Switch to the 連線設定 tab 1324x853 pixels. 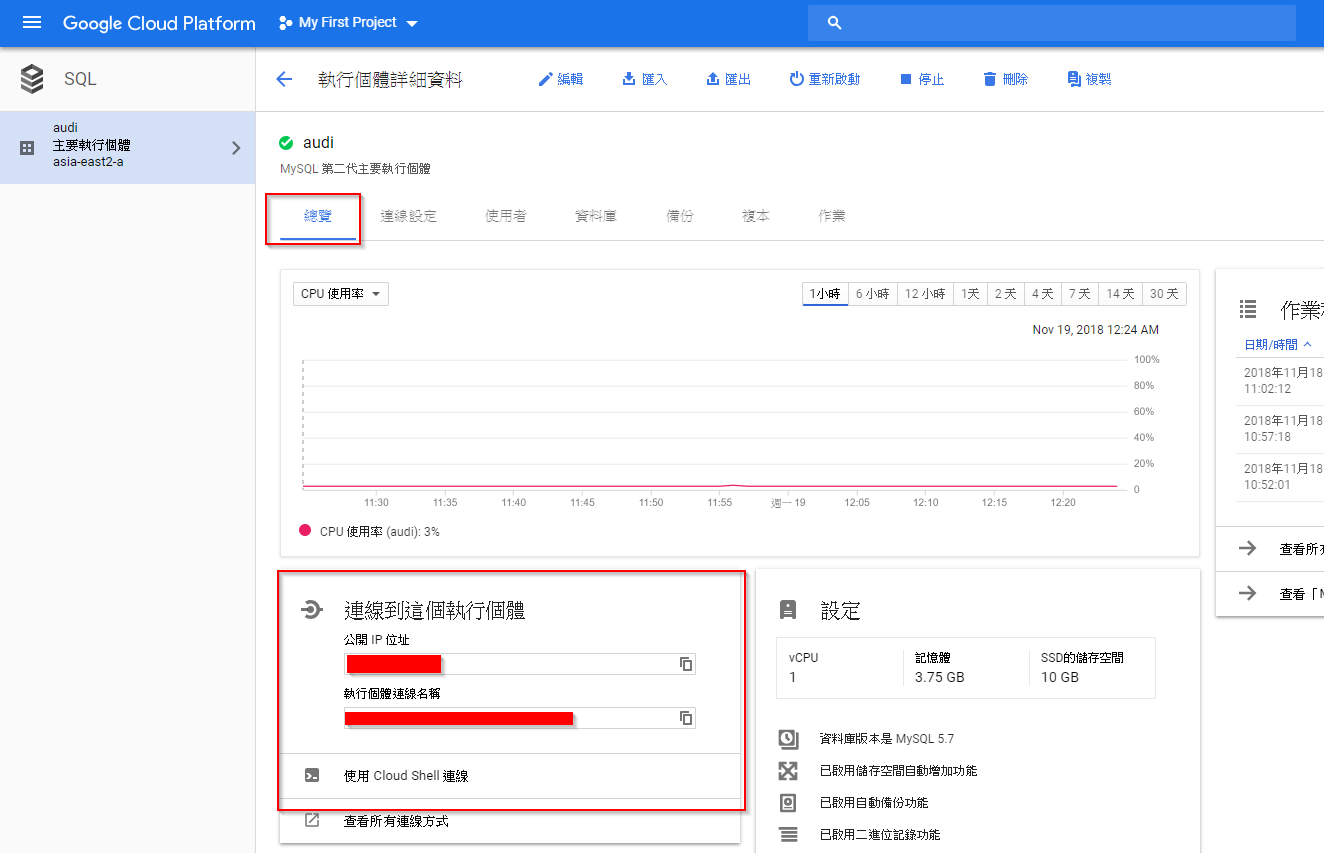(408, 215)
